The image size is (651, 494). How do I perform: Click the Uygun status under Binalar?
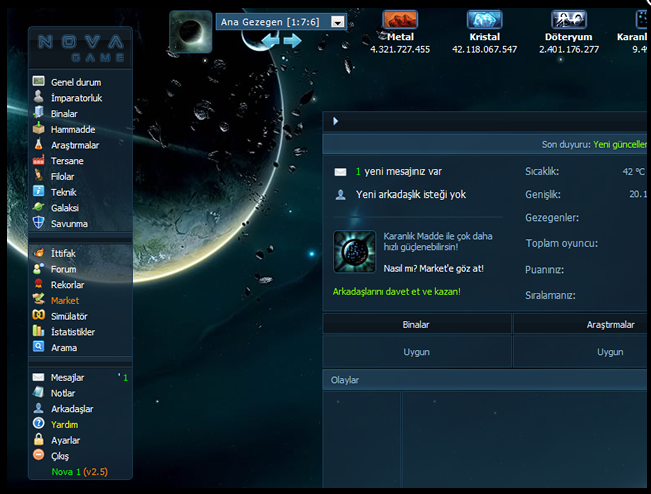tap(417, 352)
